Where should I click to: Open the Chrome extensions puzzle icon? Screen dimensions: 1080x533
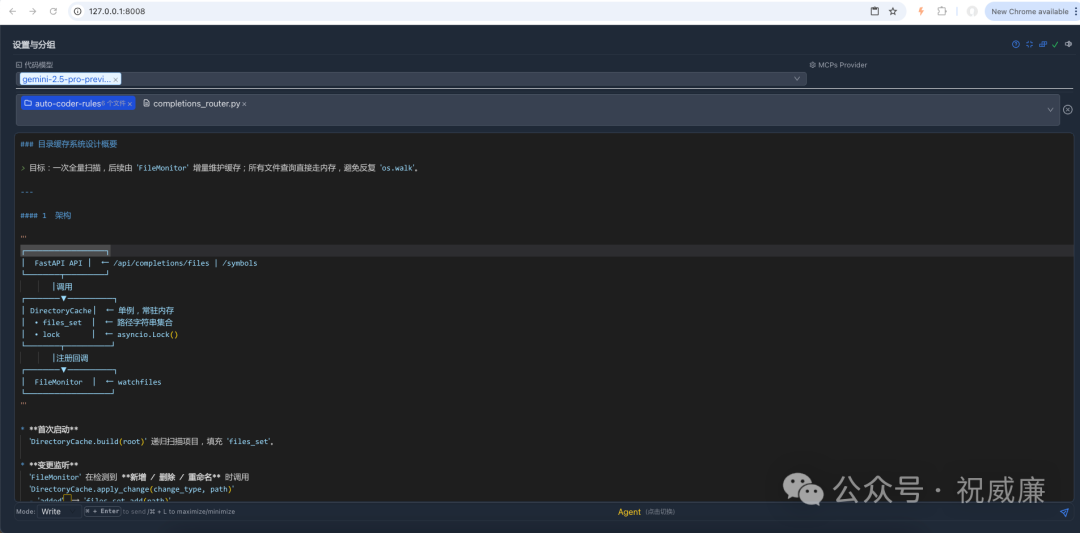tap(942, 11)
